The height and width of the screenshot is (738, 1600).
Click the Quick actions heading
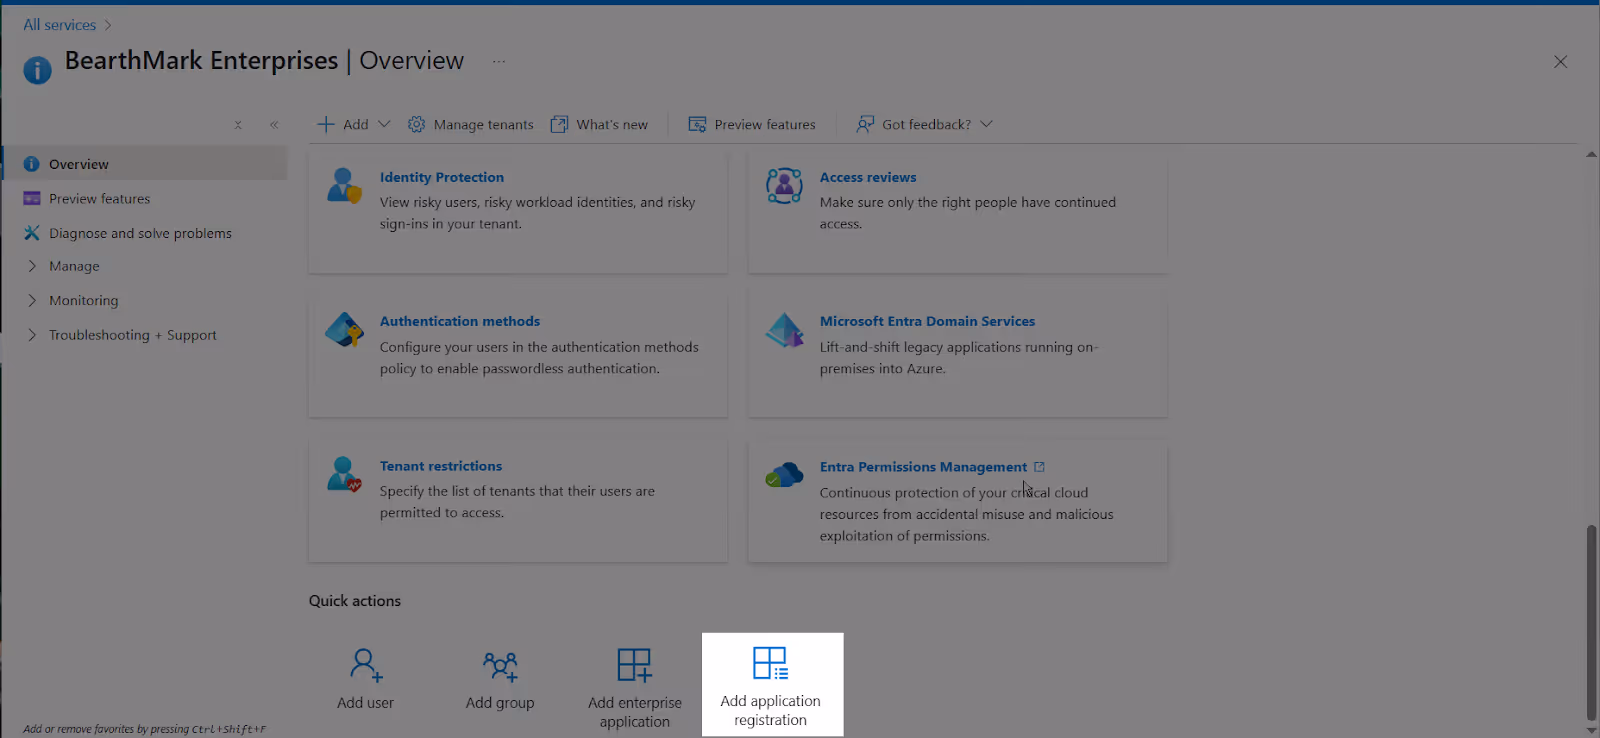tap(355, 601)
